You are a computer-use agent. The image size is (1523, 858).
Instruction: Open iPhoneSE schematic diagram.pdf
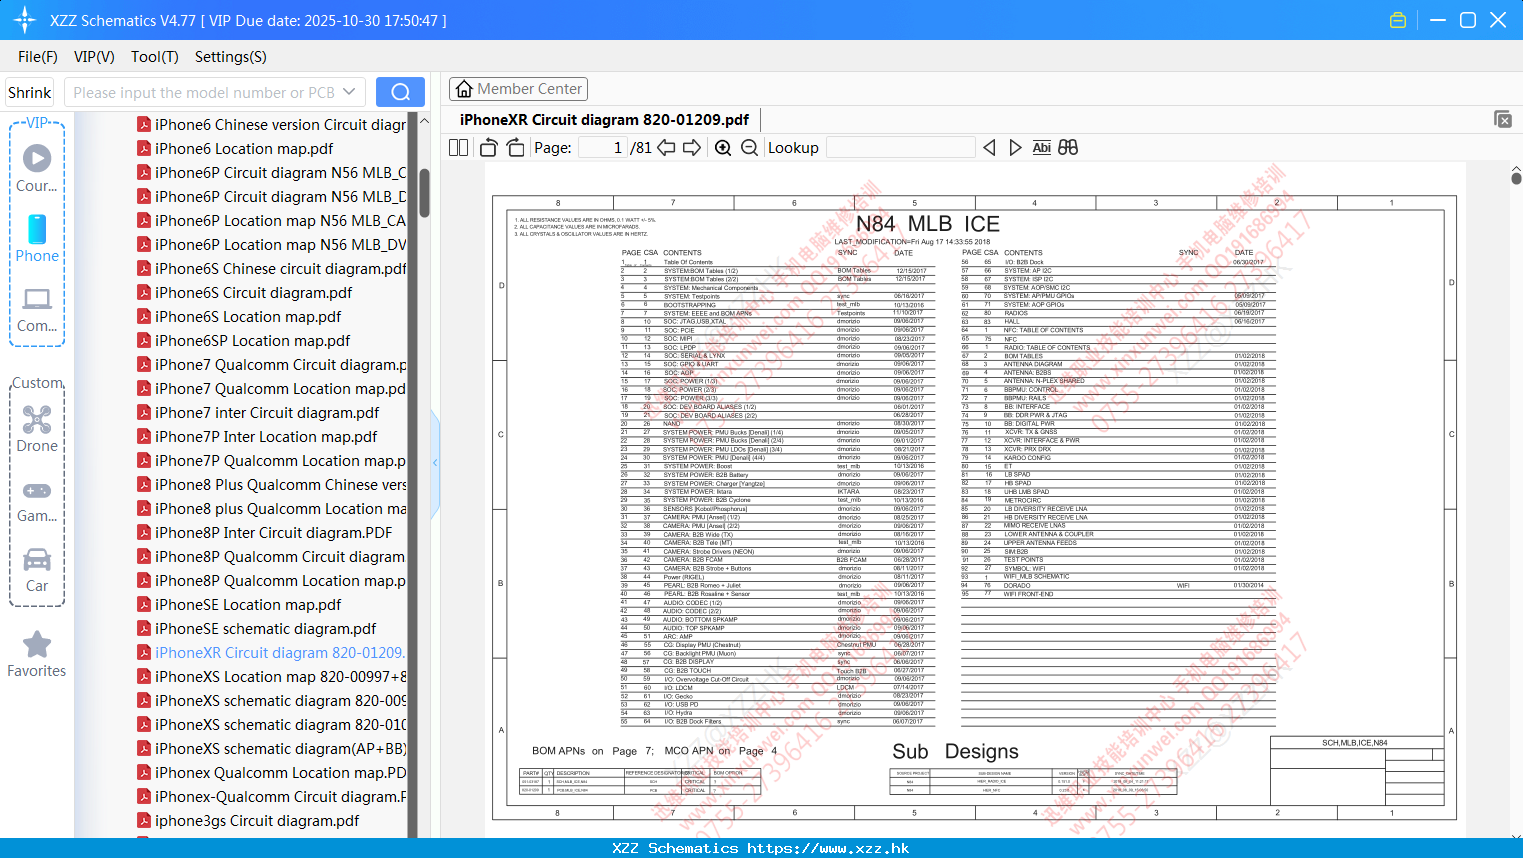click(x=265, y=629)
